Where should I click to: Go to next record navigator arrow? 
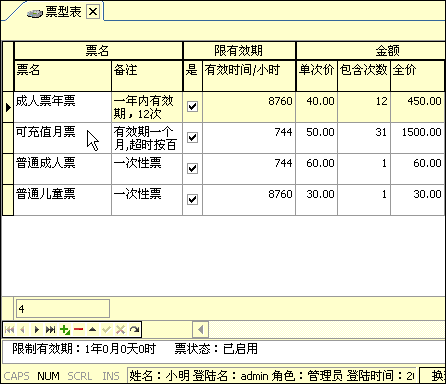[x=37, y=330]
